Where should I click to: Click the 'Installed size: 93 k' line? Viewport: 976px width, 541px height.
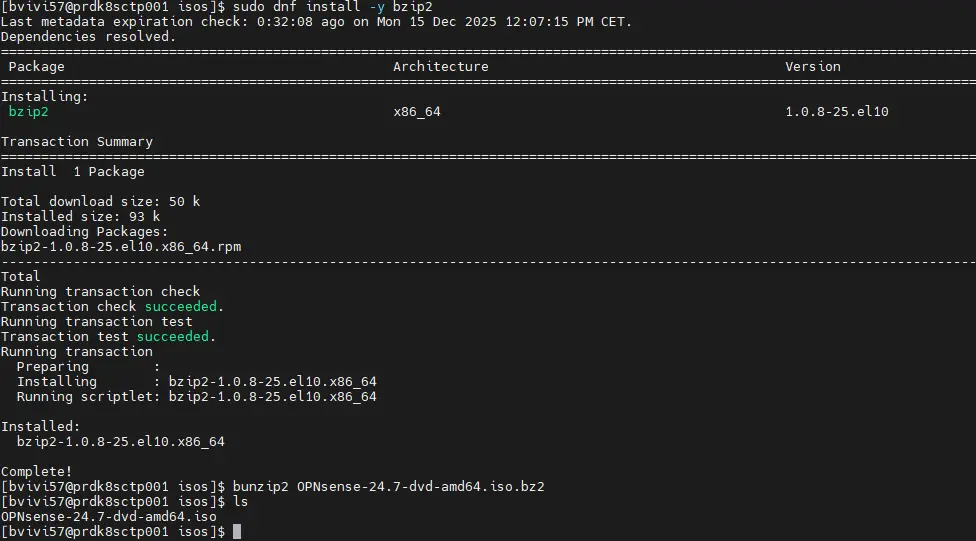click(x=80, y=217)
